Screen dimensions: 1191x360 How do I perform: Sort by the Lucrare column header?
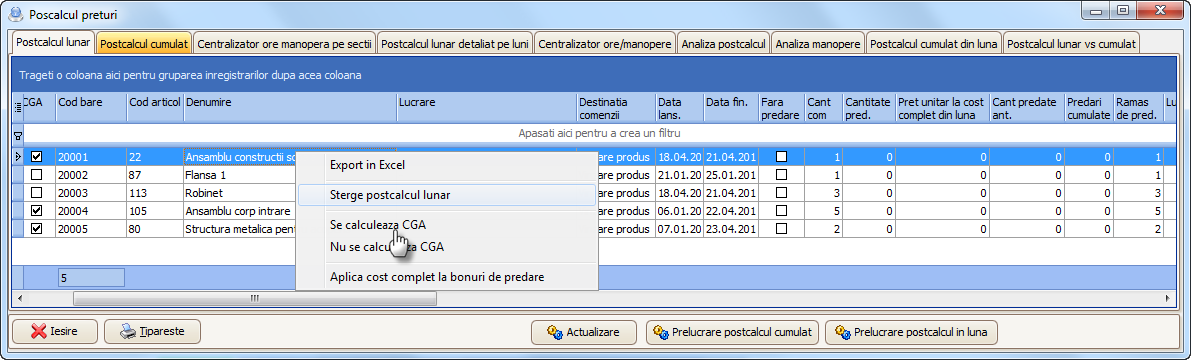pos(486,108)
